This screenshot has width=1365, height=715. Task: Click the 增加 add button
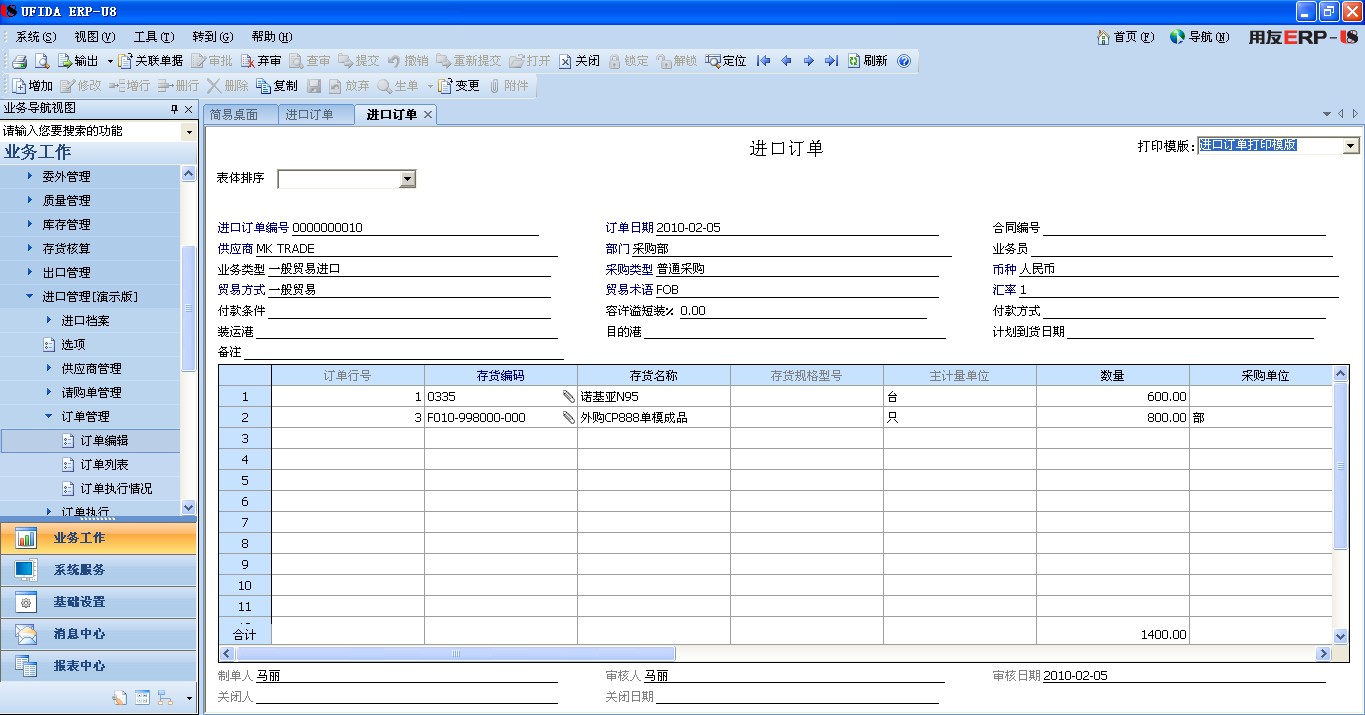[x=33, y=86]
